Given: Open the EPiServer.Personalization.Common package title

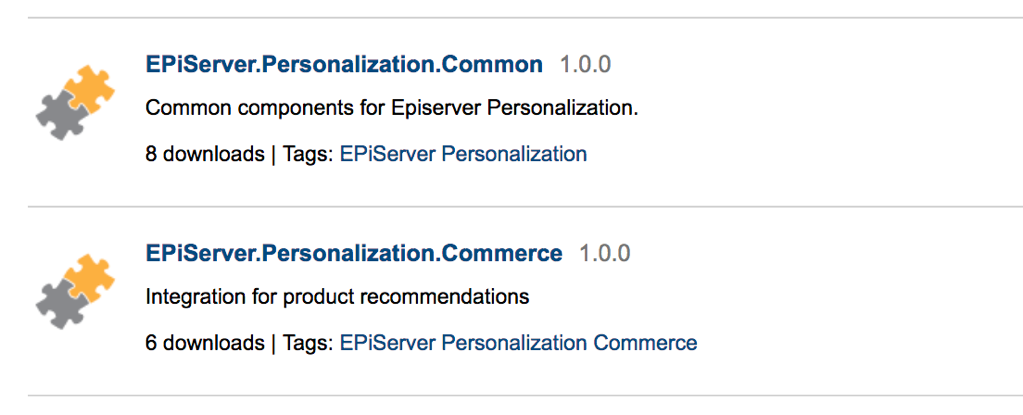Looking at the screenshot, I should tap(344, 65).
